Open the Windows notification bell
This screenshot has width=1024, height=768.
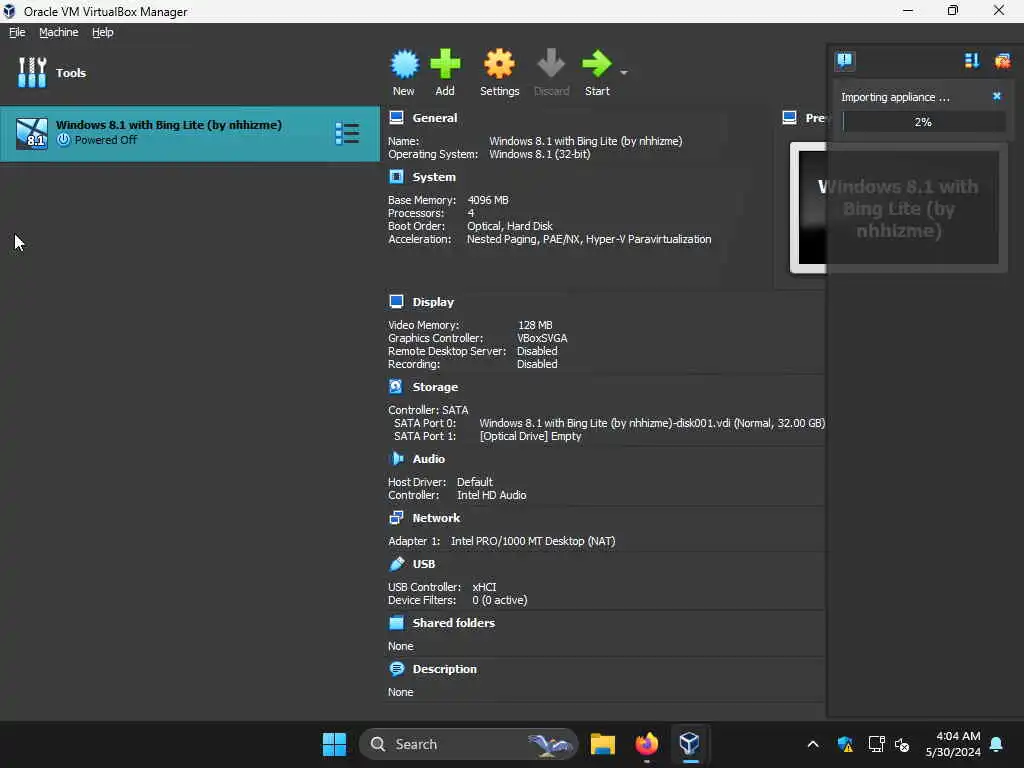997,744
